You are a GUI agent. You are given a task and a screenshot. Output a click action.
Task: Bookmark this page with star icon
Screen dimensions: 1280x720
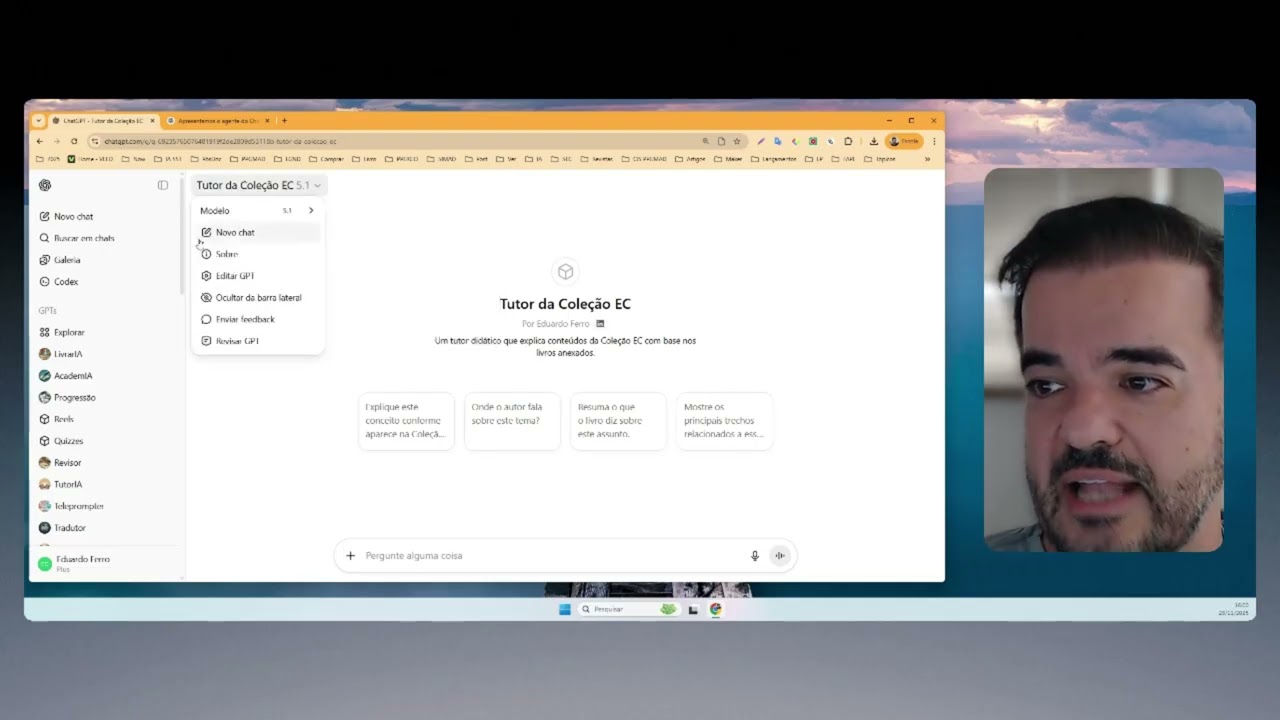pyautogui.click(x=737, y=141)
